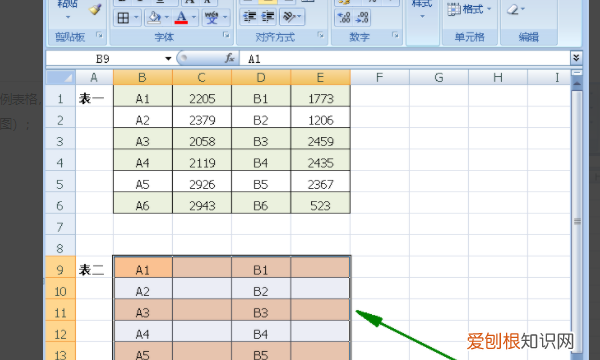Click the Select All corner button
Screen dimensions: 600x360
(x=60, y=78)
